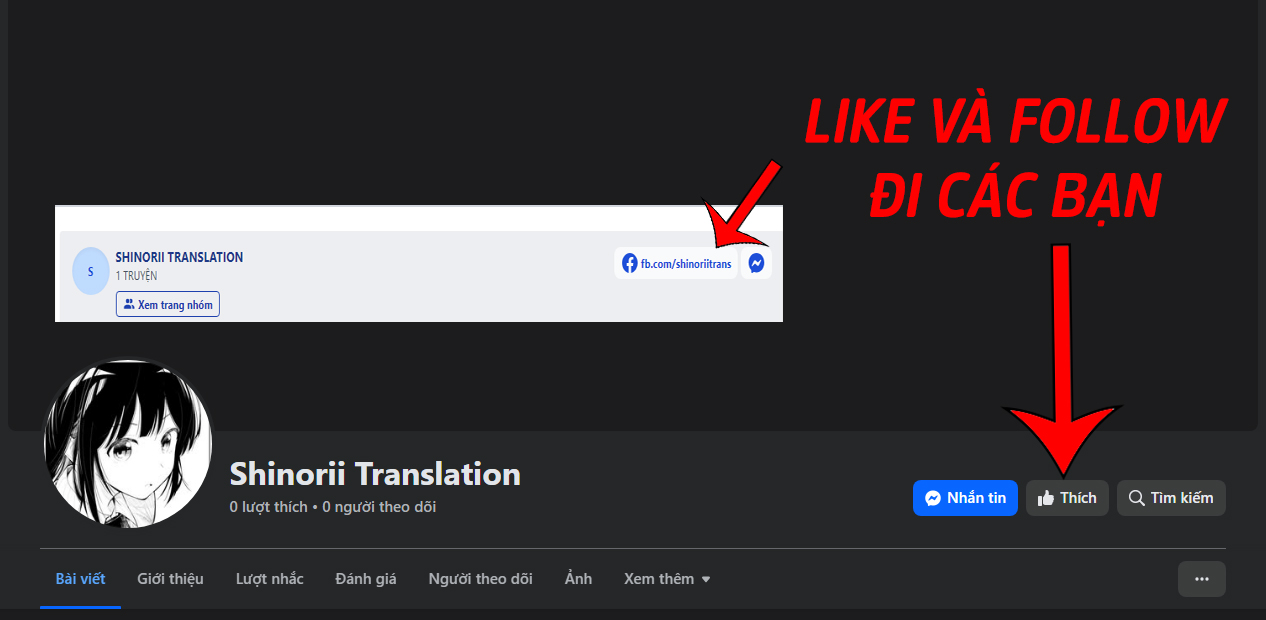Select the Bài viết tab
This screenshot has width=1266, height=620.
(x=80, y=579)
